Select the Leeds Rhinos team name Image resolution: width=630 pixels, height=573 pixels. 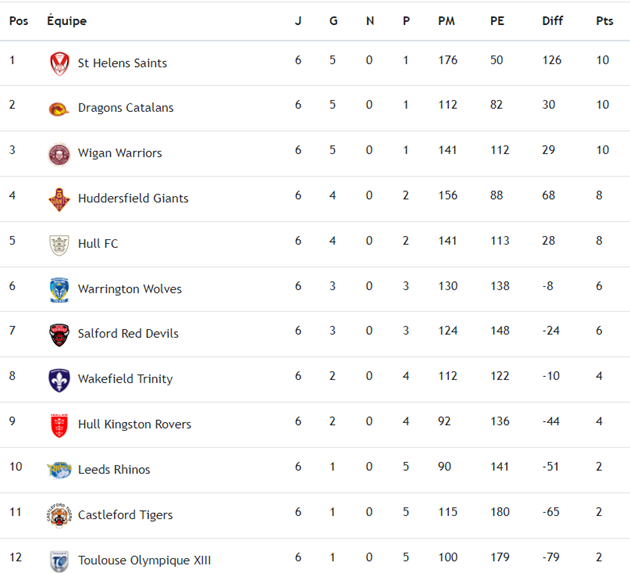[x=114, y=470]
